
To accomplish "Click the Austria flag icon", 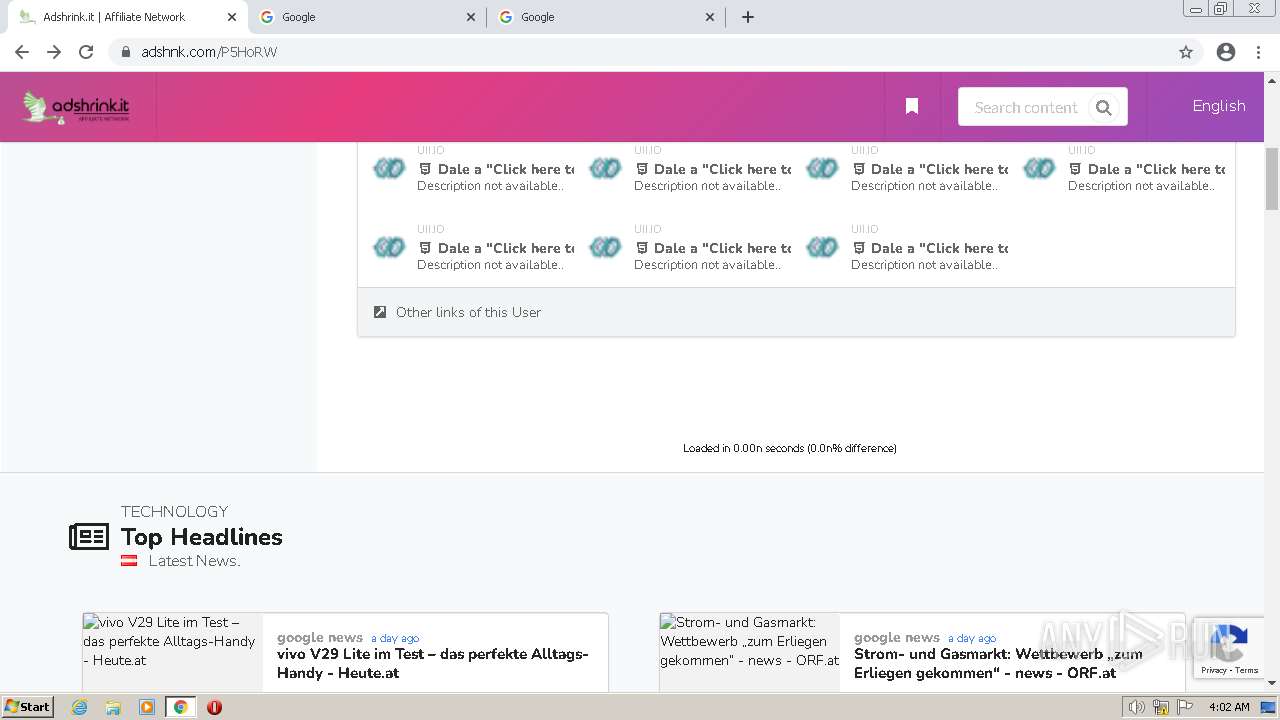I will pyautogui.click(x=129, y=561).
